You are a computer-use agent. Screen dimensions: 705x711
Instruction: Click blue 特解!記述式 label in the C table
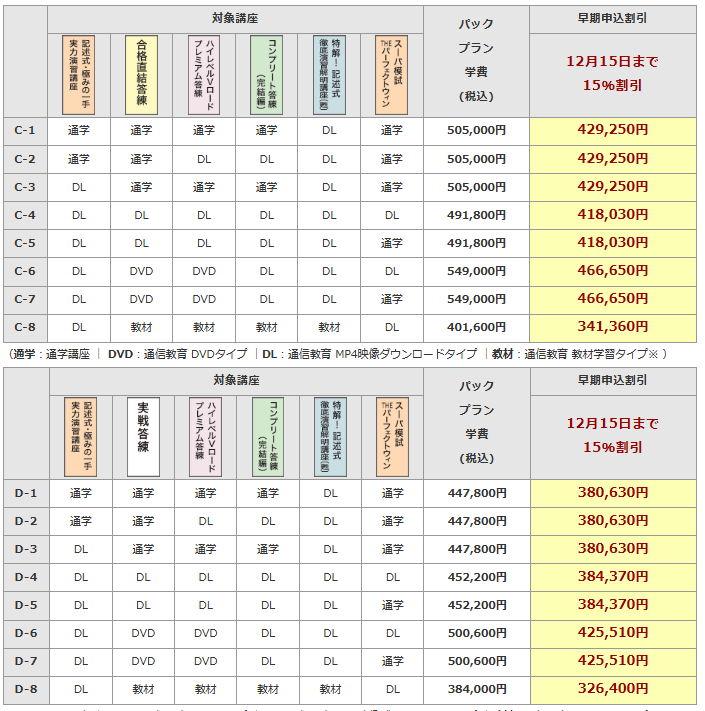click(x=330, y=75)
